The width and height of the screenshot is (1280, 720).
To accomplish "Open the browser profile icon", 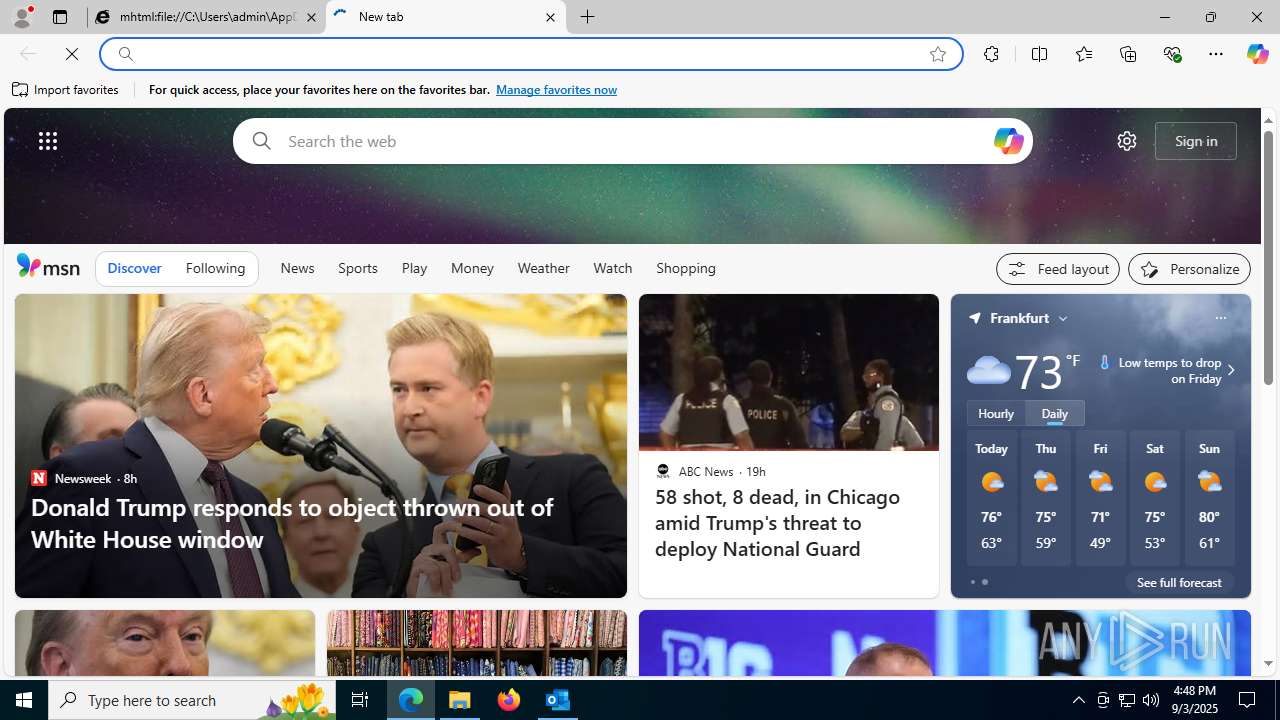I will [x=21, y=17].
